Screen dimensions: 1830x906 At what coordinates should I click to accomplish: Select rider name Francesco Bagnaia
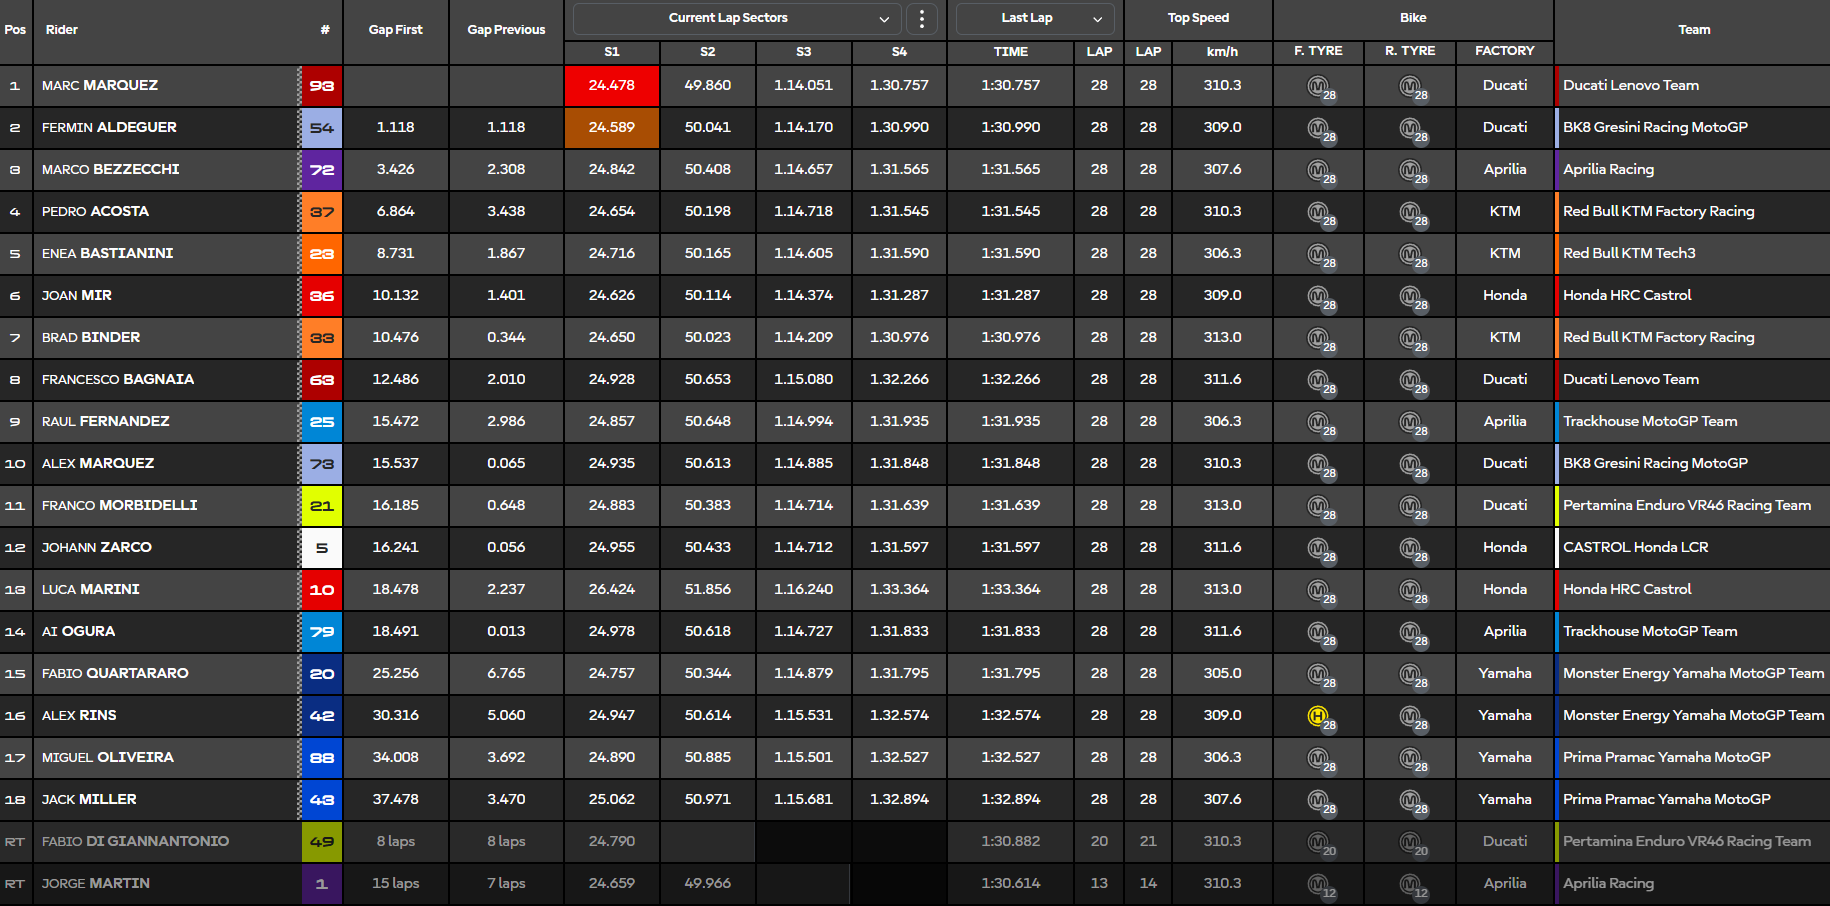coord(118,380)
